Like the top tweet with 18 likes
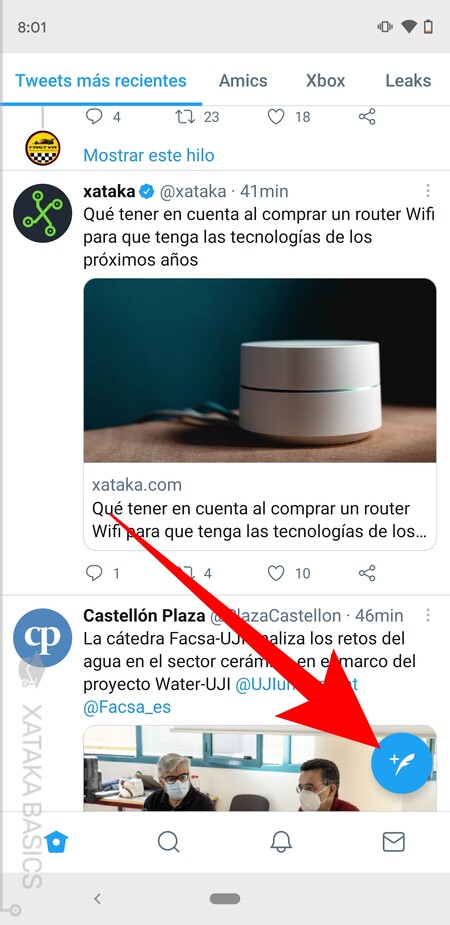Image resolution: width=450 pixels, height=925 pixels. 276,117
